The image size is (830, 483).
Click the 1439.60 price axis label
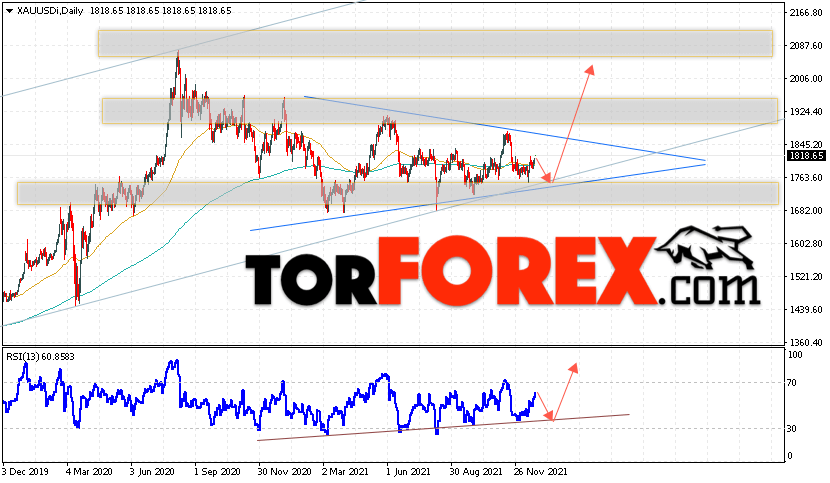coord(806,309)
